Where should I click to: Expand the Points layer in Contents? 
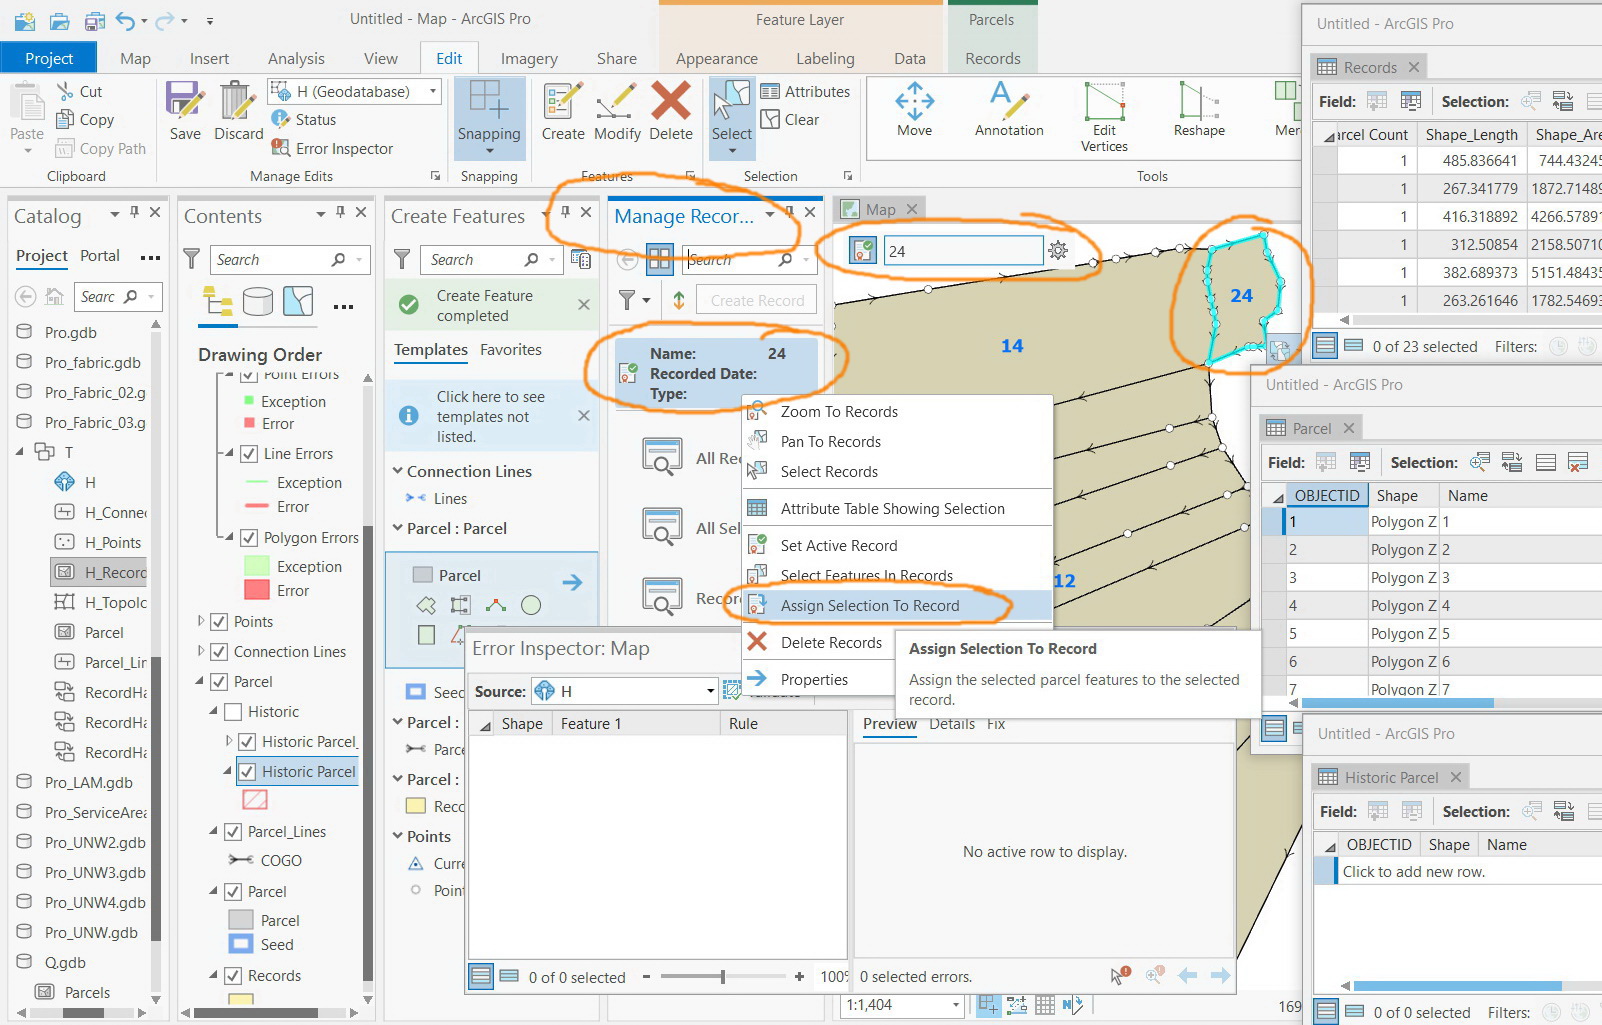(x=201, y=622)
